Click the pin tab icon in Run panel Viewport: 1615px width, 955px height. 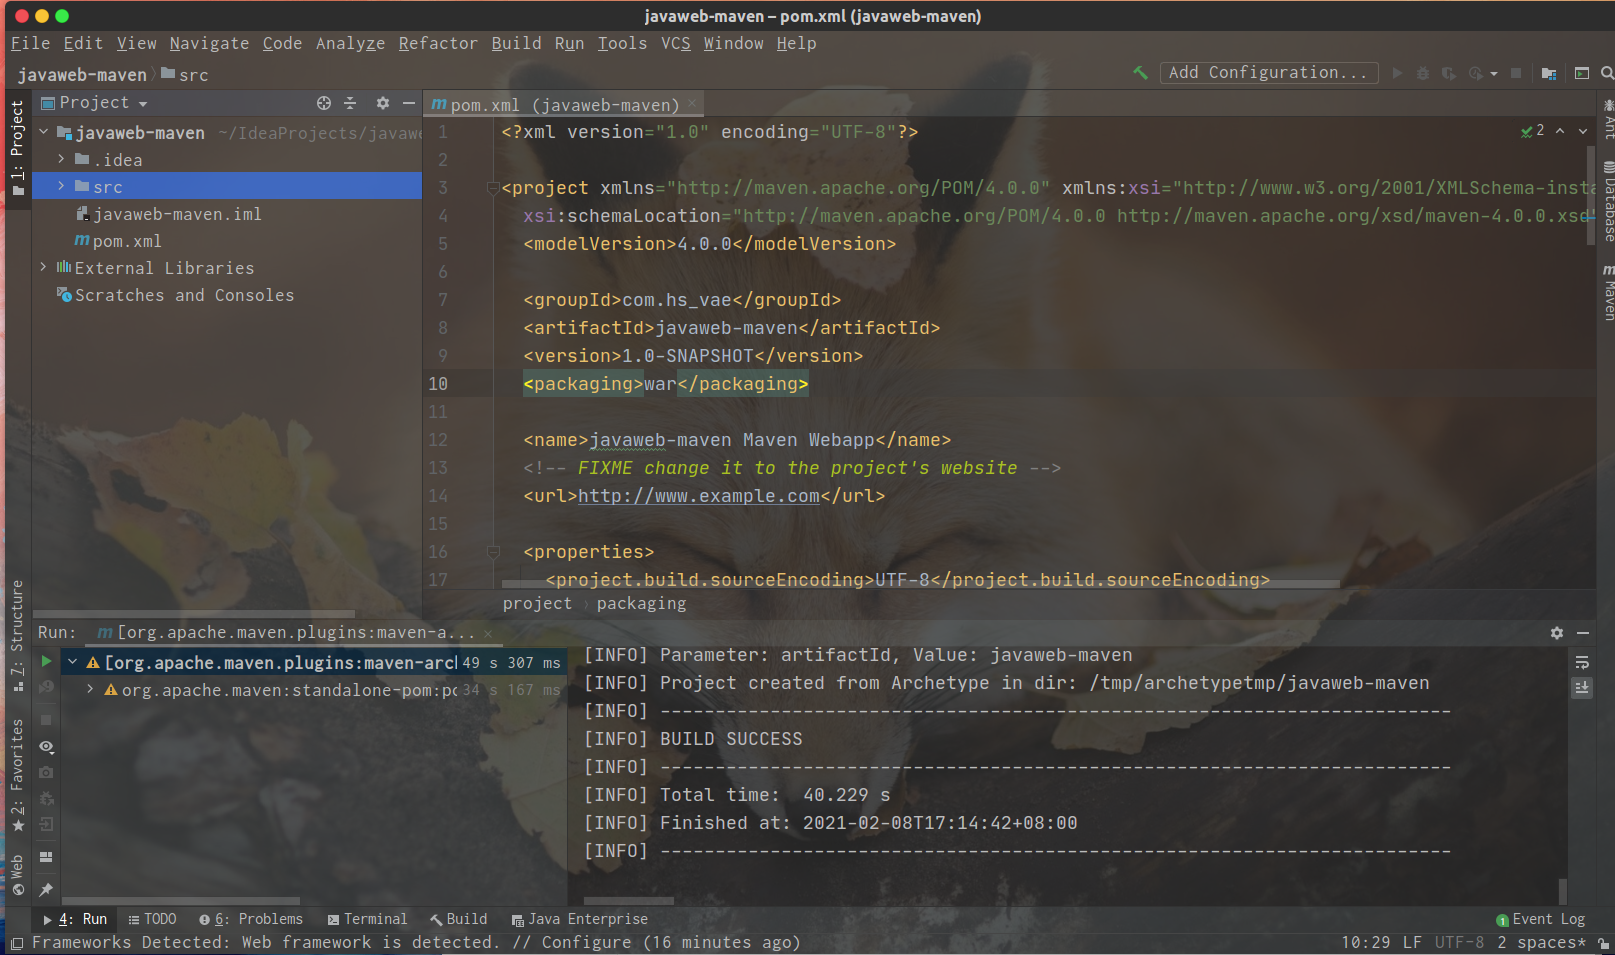pos(46,889)
